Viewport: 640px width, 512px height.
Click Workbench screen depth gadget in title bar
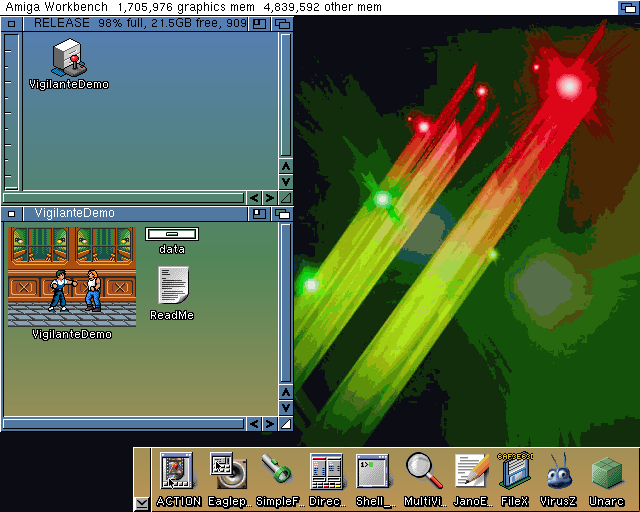coord(628,7)
